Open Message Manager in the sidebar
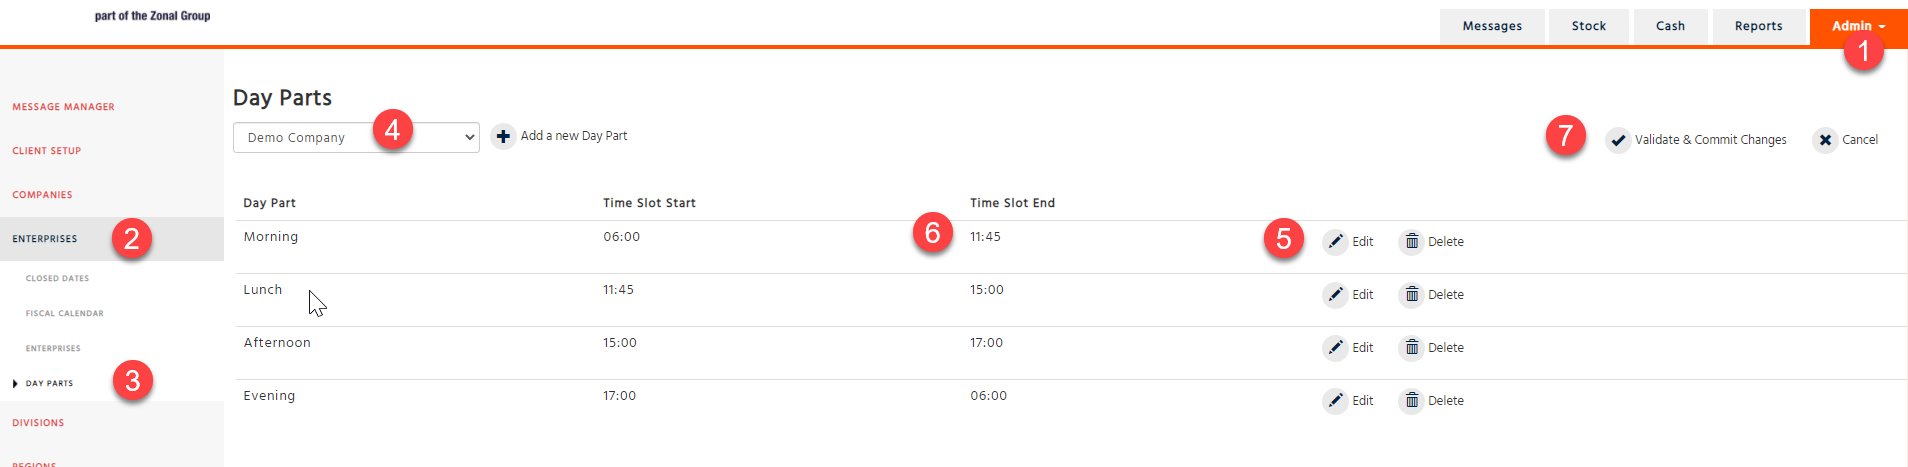The width and height of the screenshot is (1908, 467). [63, 107]
